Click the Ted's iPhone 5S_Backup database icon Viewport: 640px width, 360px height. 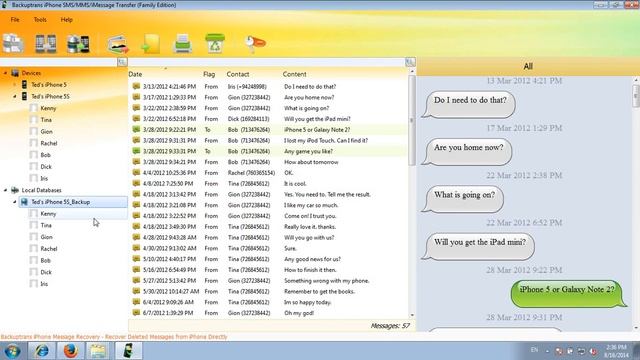[x=24, y=202]
